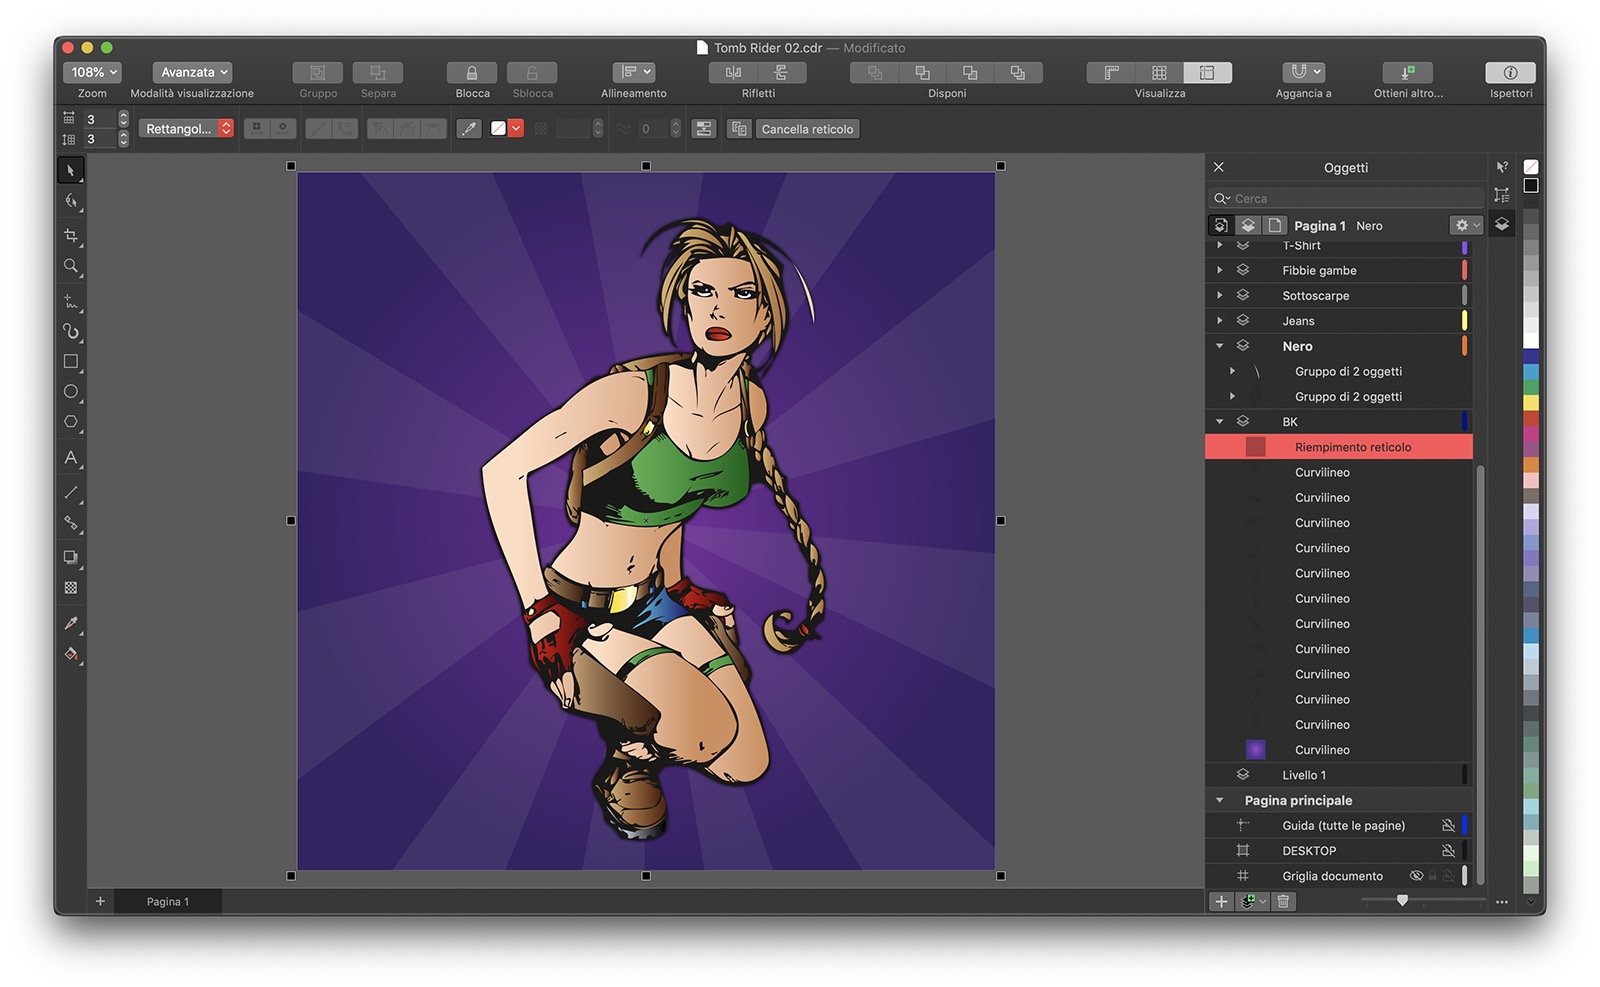Select the Text tool
This screenshot has width=1600, height=987.
[x=70, y=458]
